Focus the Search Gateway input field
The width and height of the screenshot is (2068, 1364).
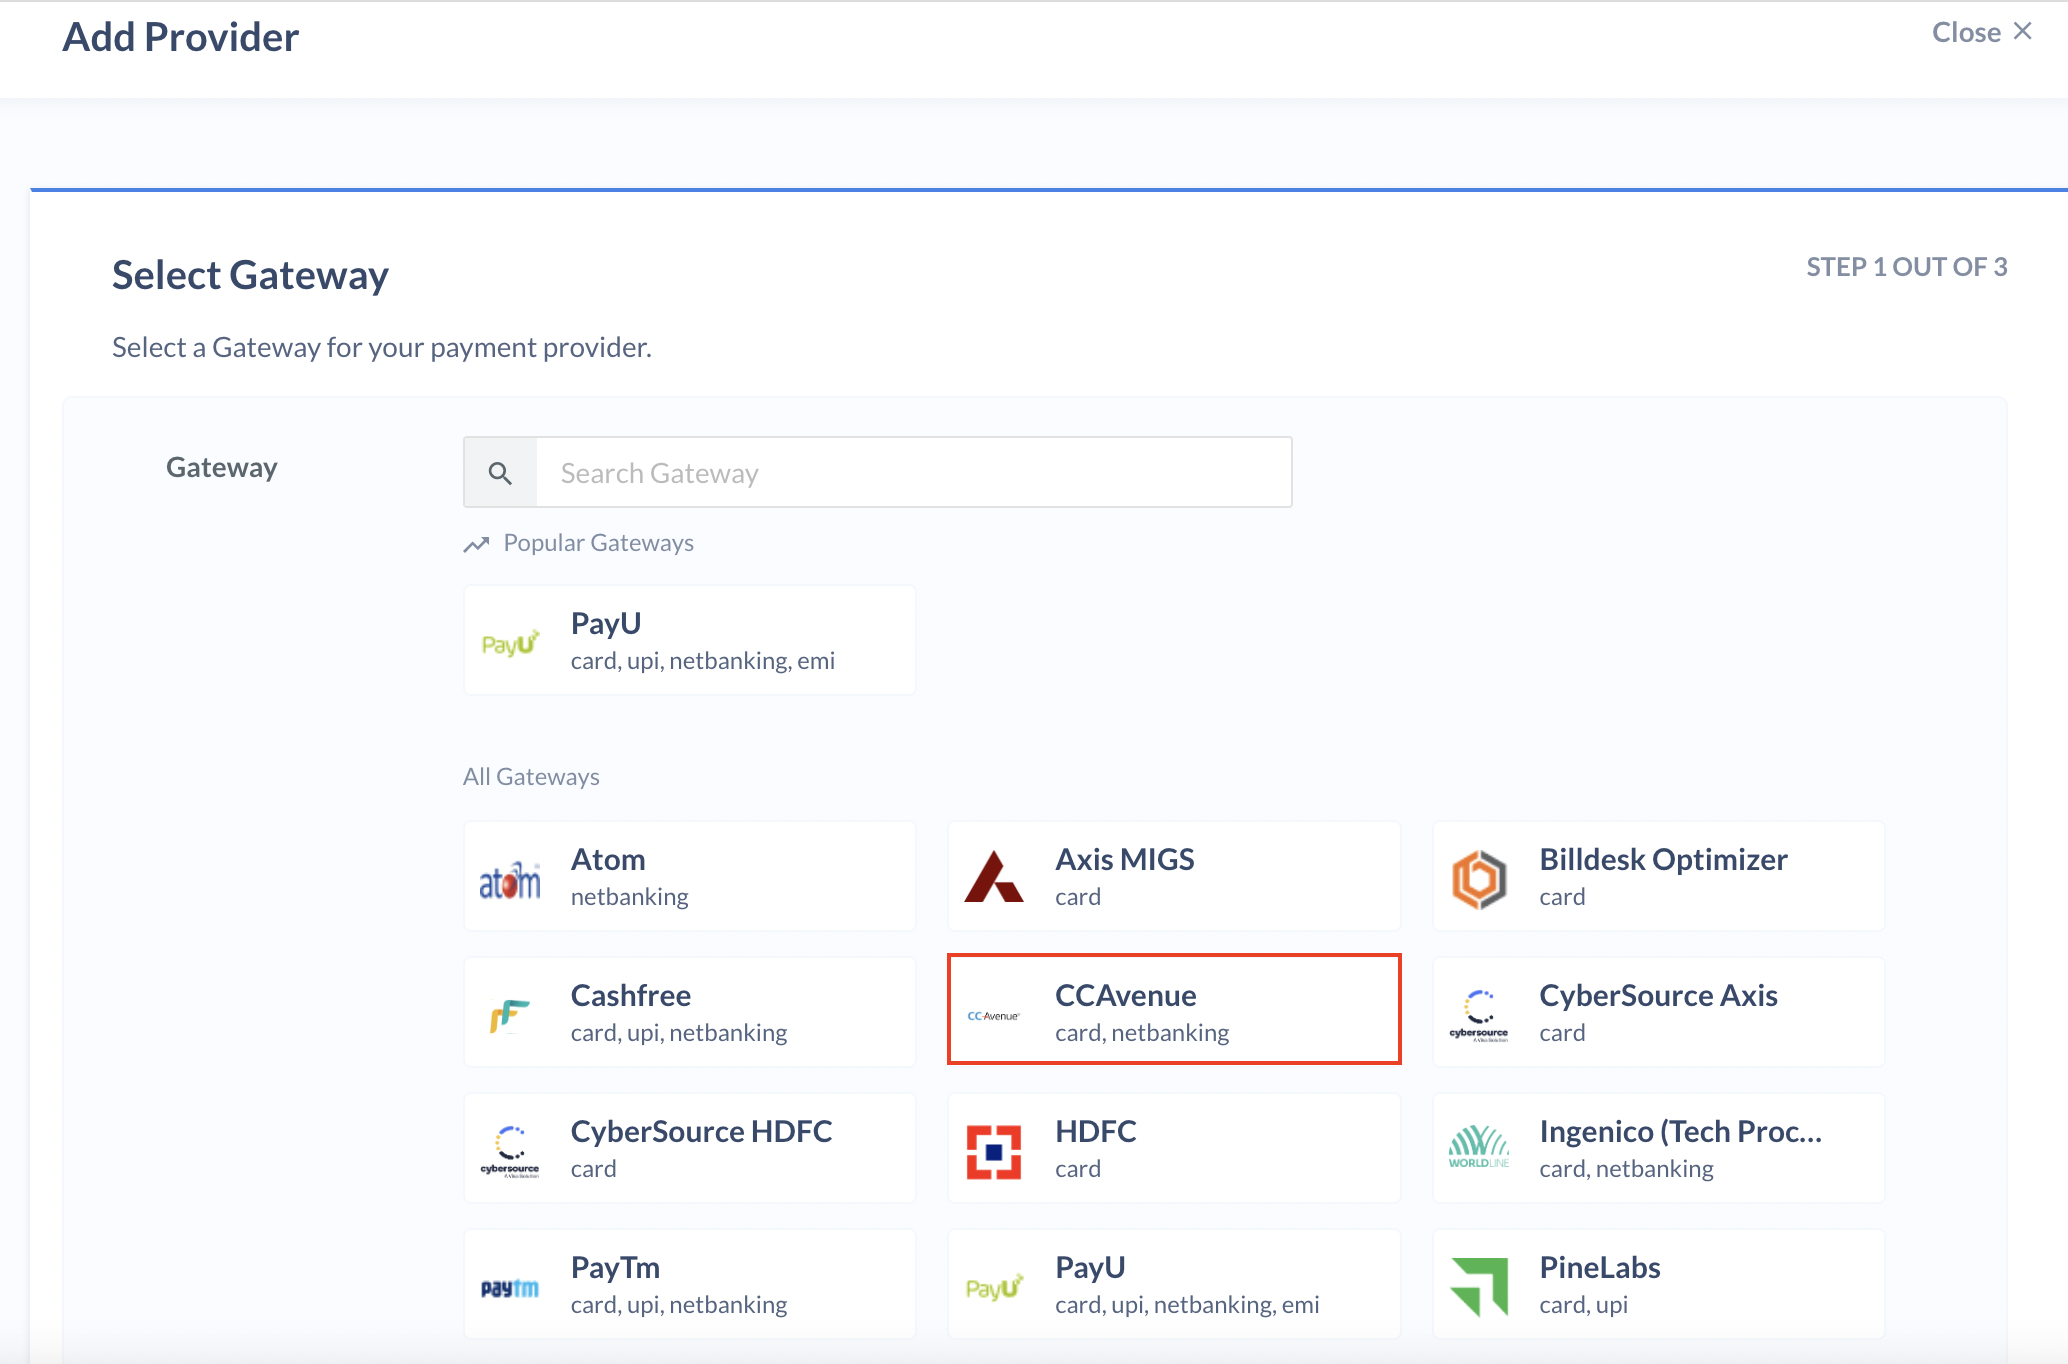914,472
